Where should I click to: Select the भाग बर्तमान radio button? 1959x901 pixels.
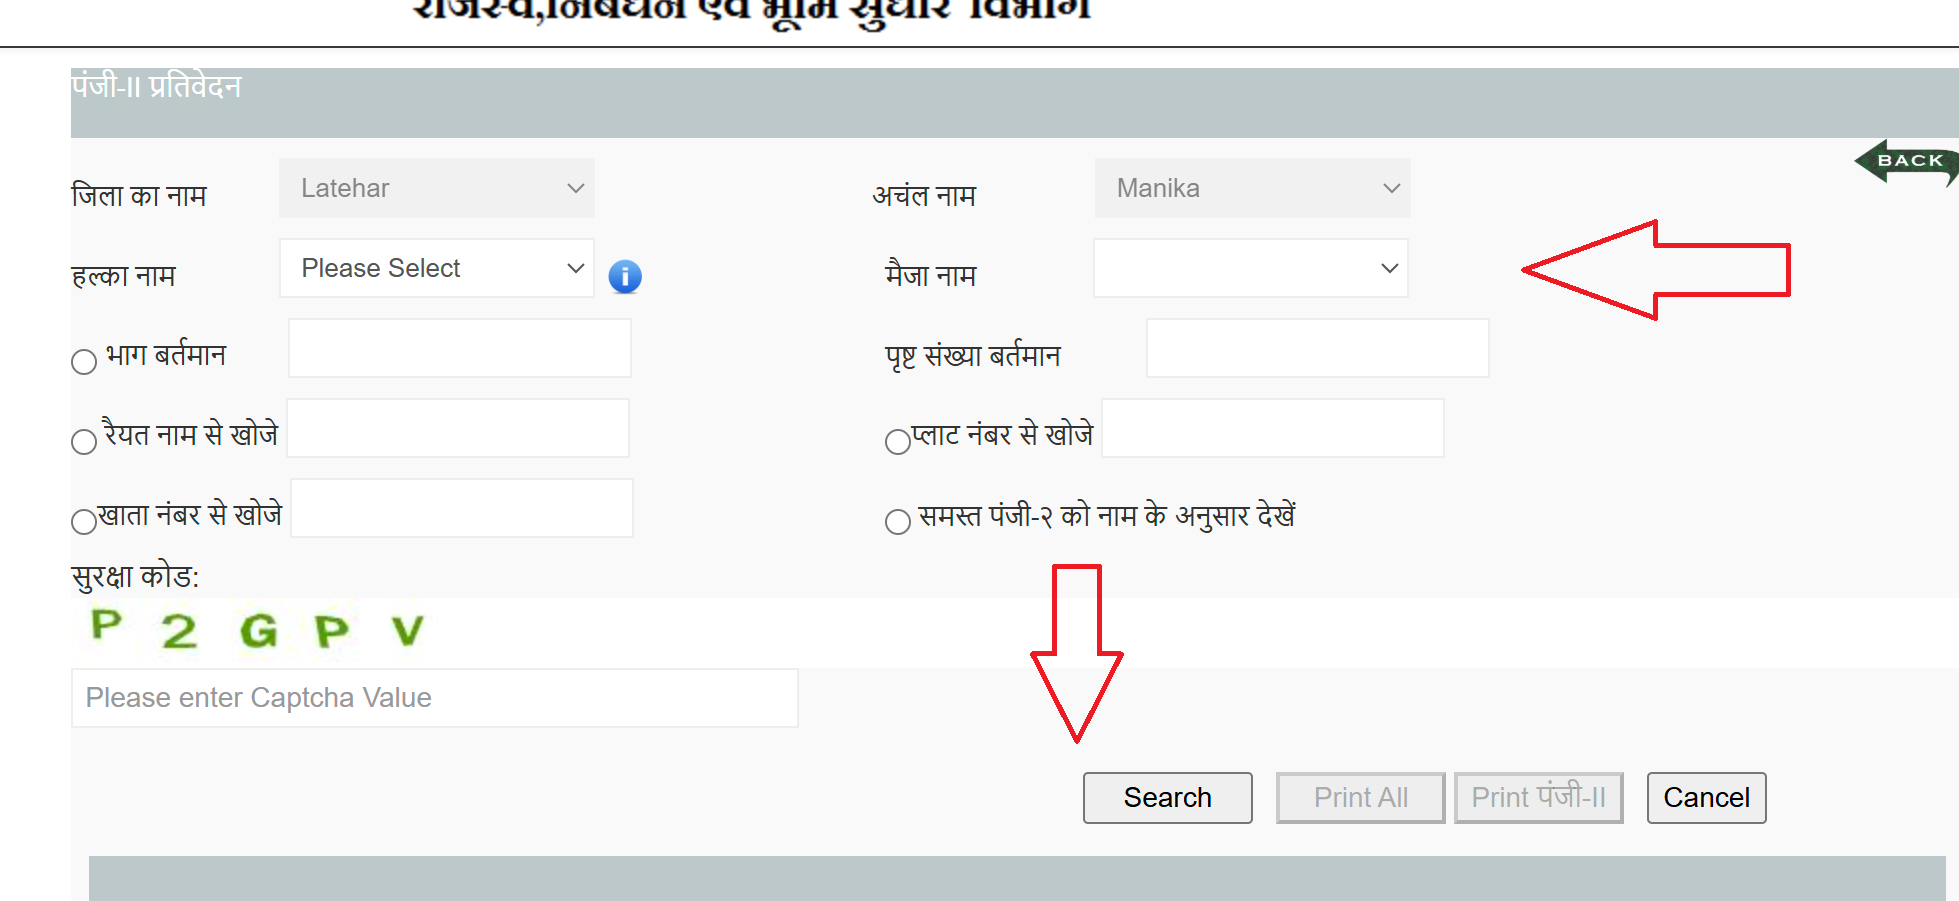83,362
